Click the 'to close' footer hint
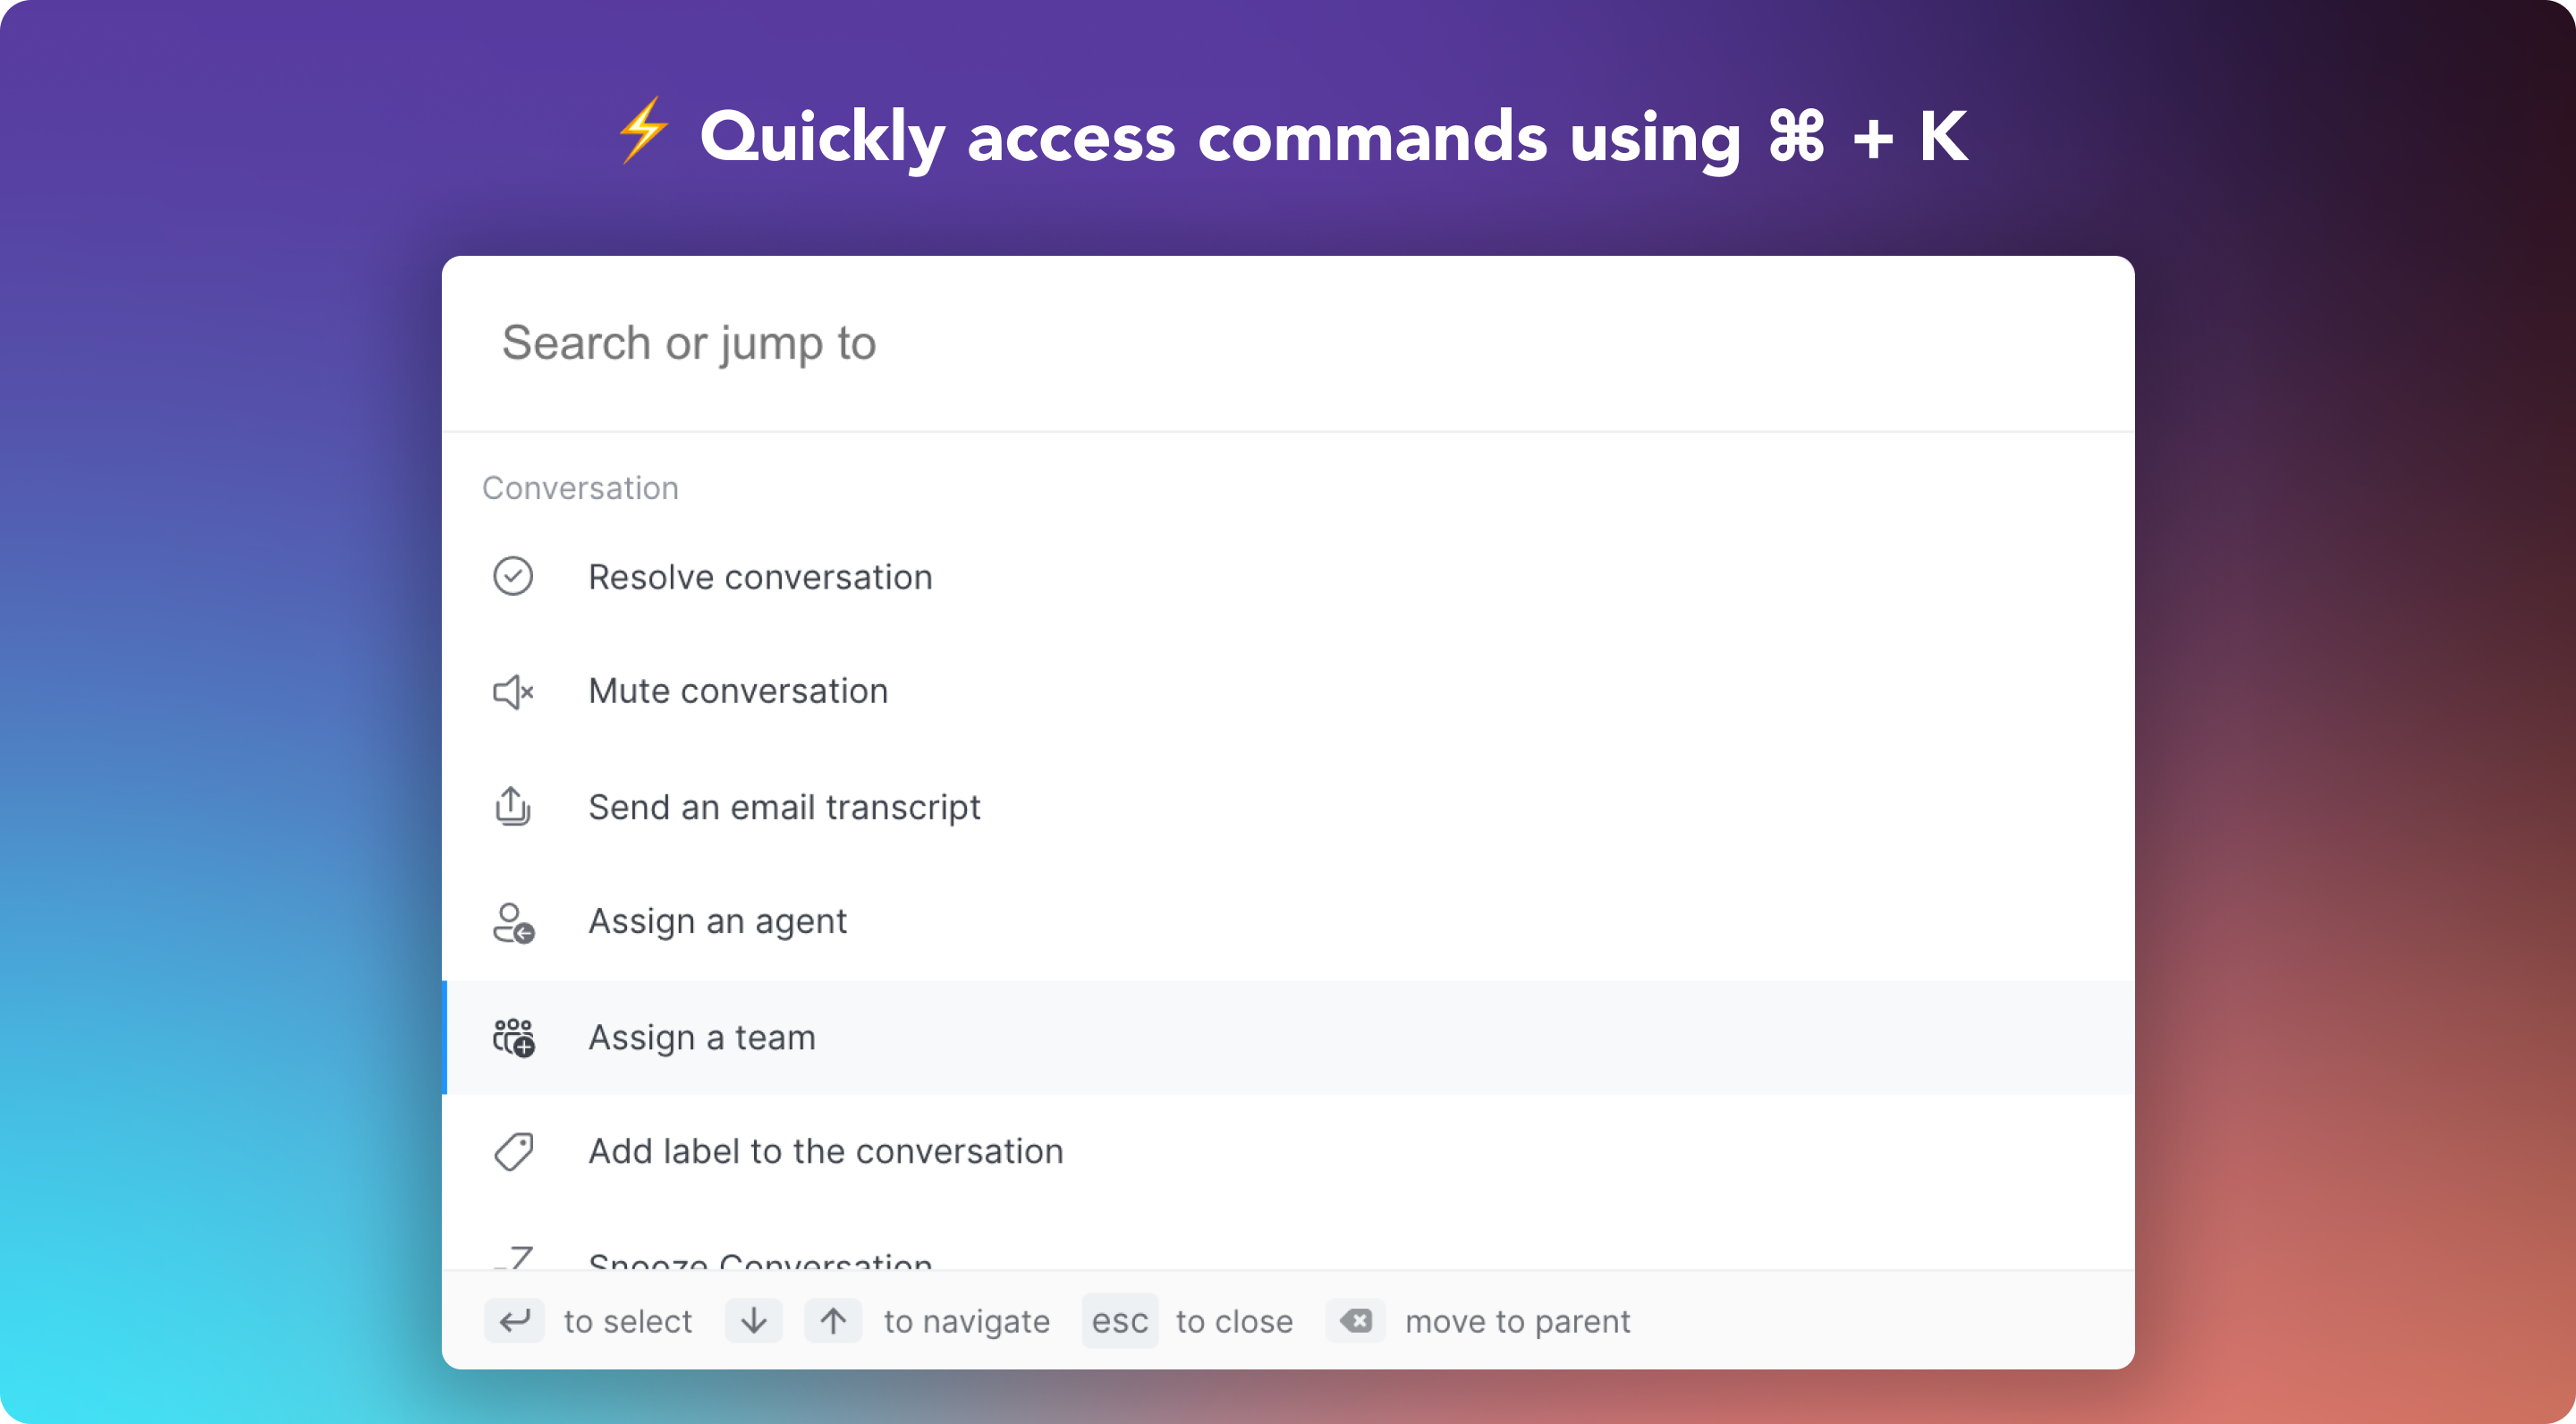 (1234, 1321)
